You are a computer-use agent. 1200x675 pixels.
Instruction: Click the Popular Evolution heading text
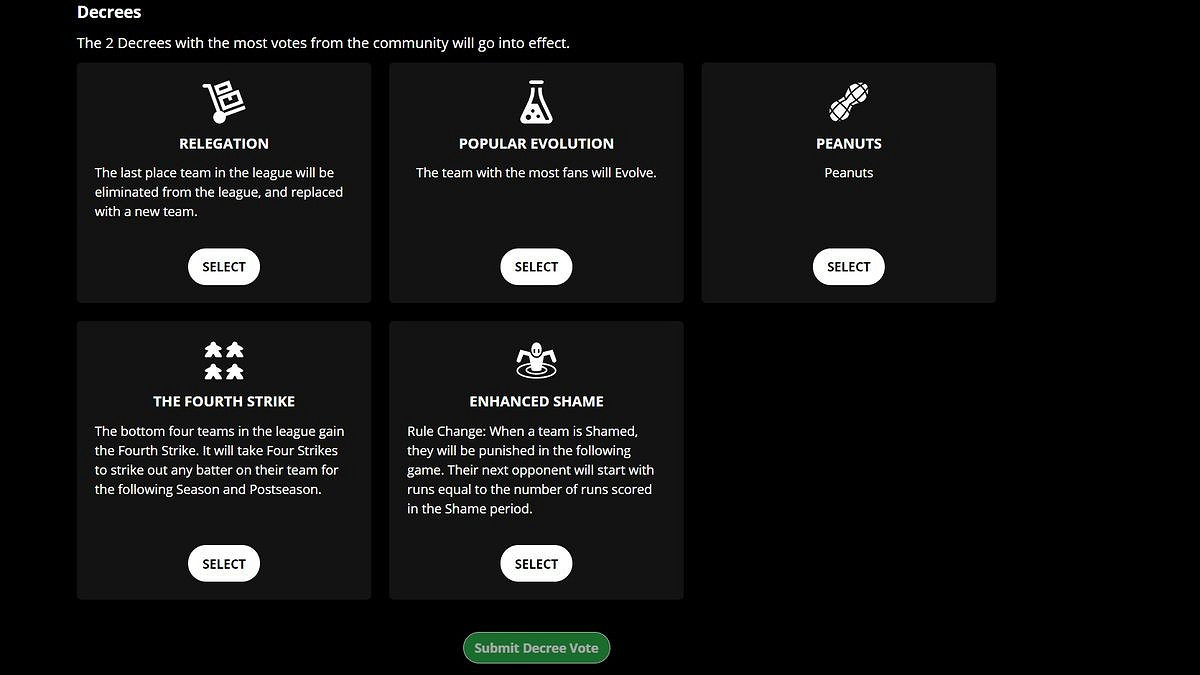[x=536, y=144]
